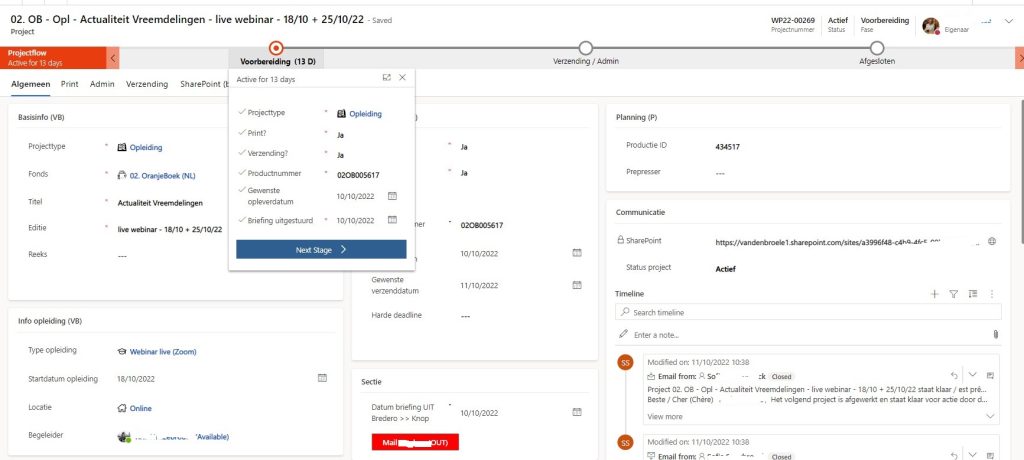Screen dimensions: 1024x460
Task: Expand first timeline email with bottom chevron
Action: (x=991, y=416)
